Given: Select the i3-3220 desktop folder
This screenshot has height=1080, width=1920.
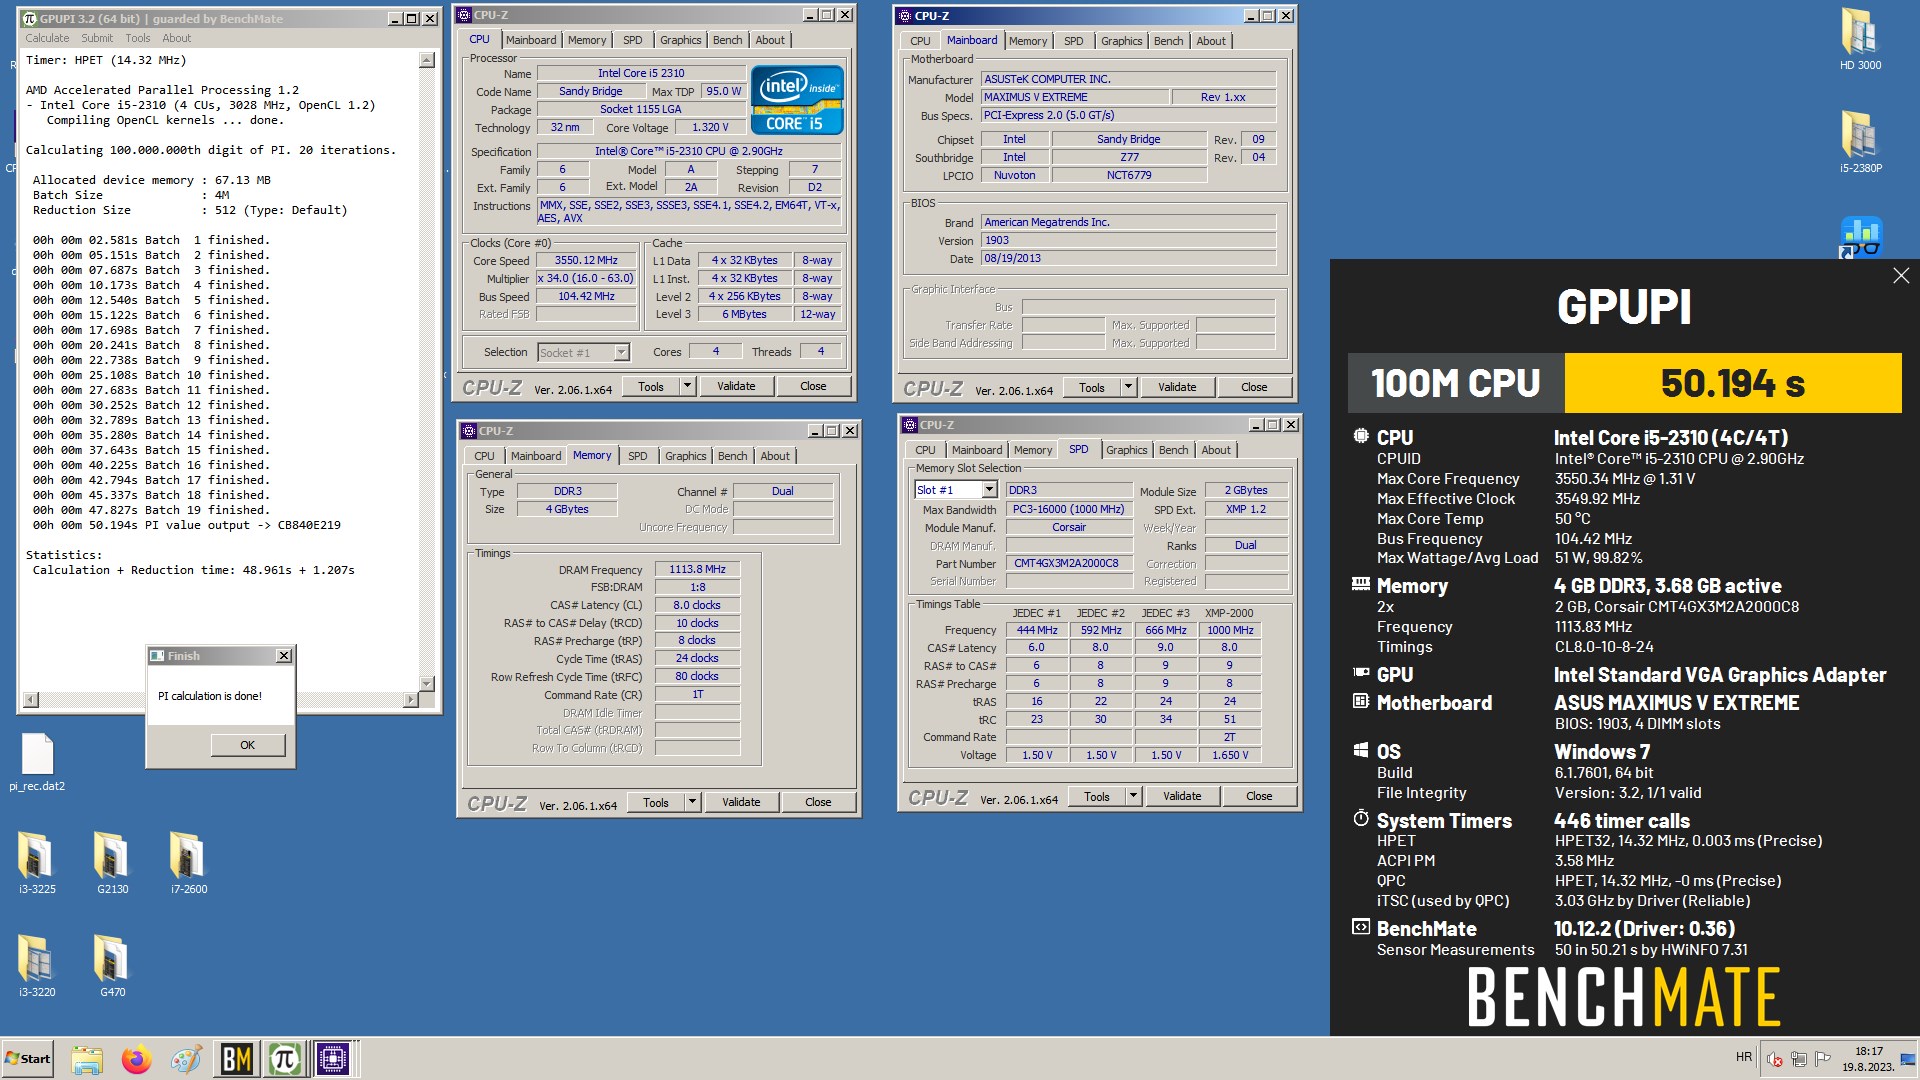Looking at the screenshot, I should 37,965.
